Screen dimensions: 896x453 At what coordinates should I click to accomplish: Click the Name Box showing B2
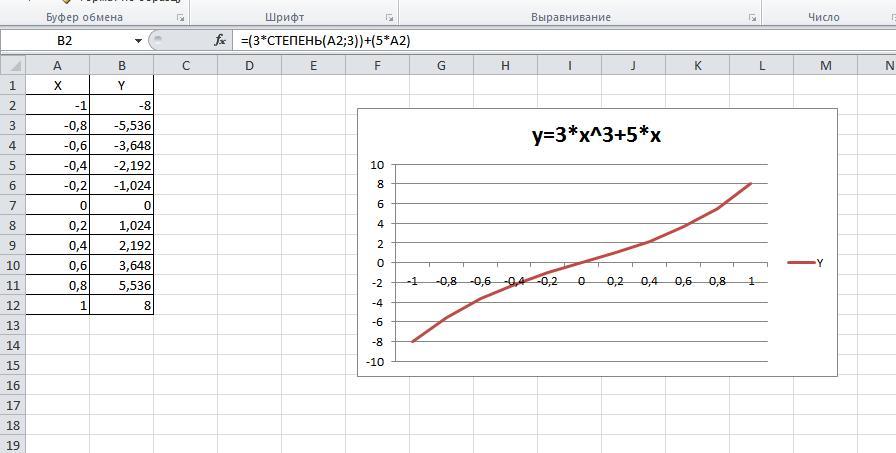pos(66,41)
